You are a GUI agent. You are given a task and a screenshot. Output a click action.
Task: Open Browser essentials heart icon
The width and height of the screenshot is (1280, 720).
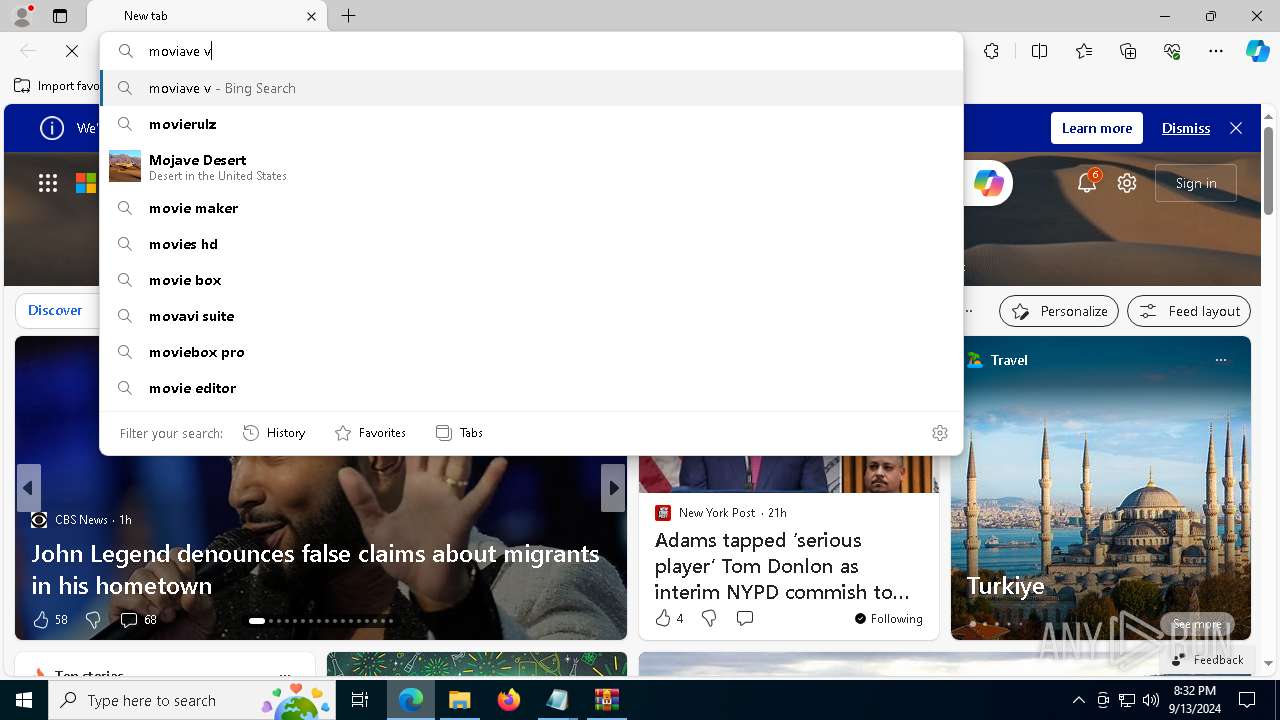pos(1172,51)
